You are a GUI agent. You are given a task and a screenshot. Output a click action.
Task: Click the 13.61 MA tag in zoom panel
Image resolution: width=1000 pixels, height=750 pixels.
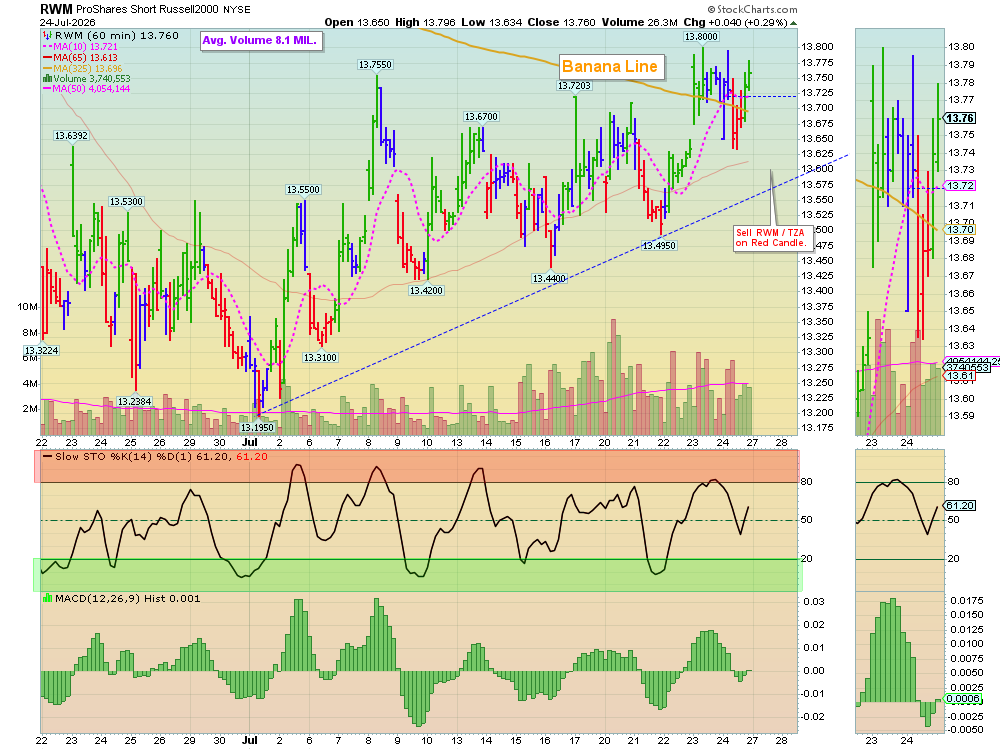click(959, 376)
